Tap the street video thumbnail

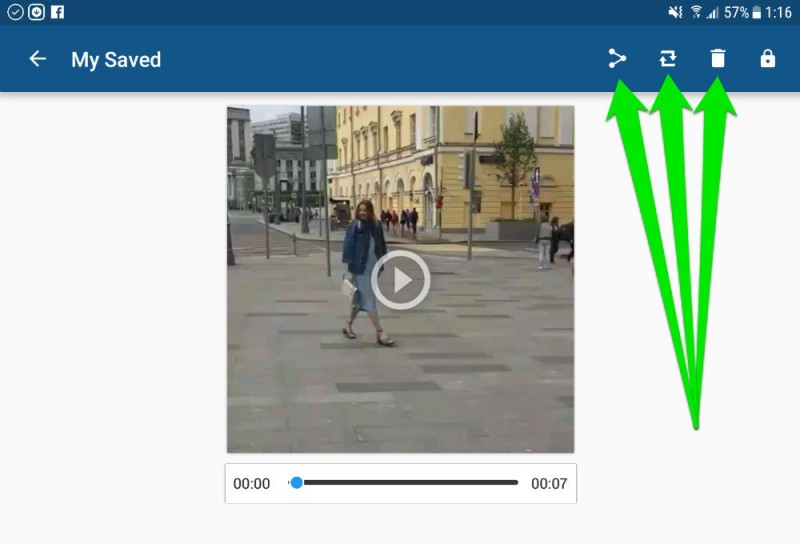point(401,279)
